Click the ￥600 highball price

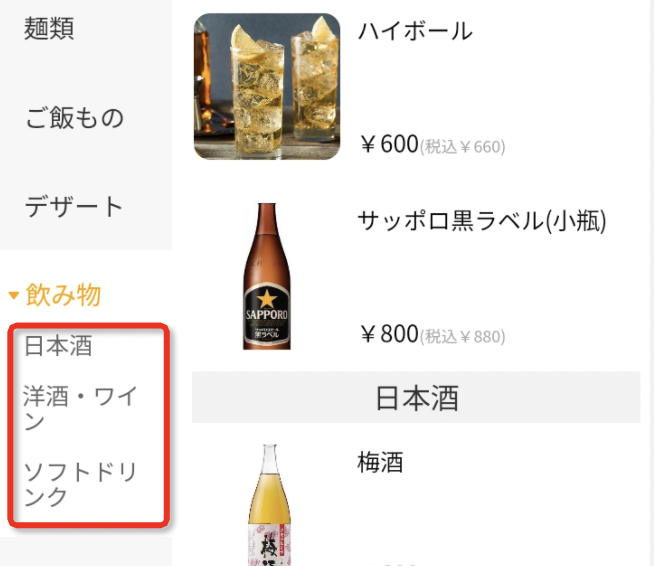point(390,144)
